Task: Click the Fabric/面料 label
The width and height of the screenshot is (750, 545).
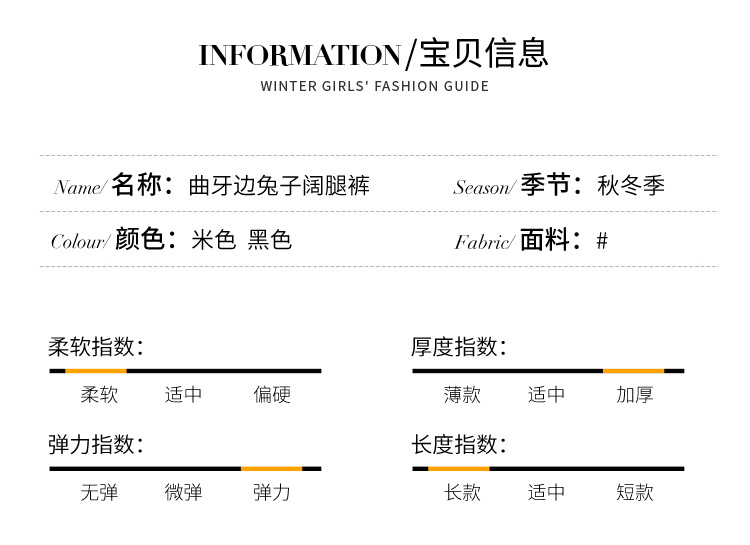Action: pyautogui.click(x=518, y=241)
